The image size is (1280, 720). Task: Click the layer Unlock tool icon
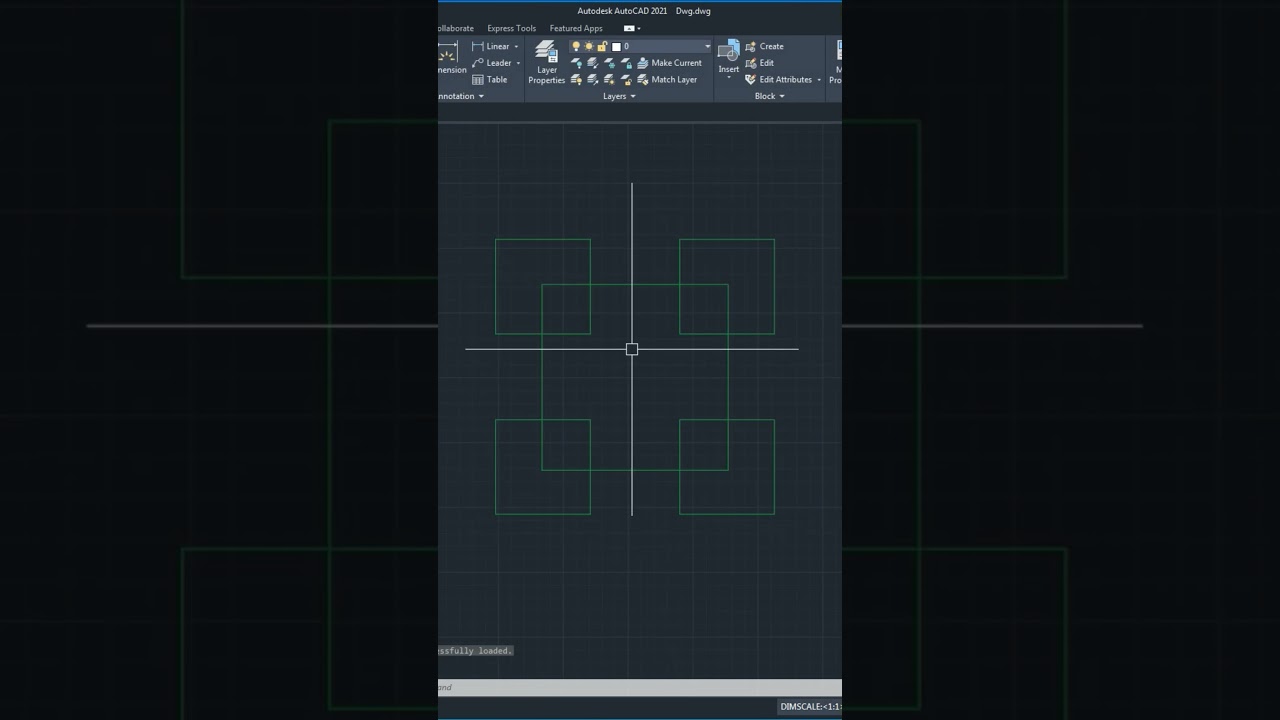pos(626,80)
